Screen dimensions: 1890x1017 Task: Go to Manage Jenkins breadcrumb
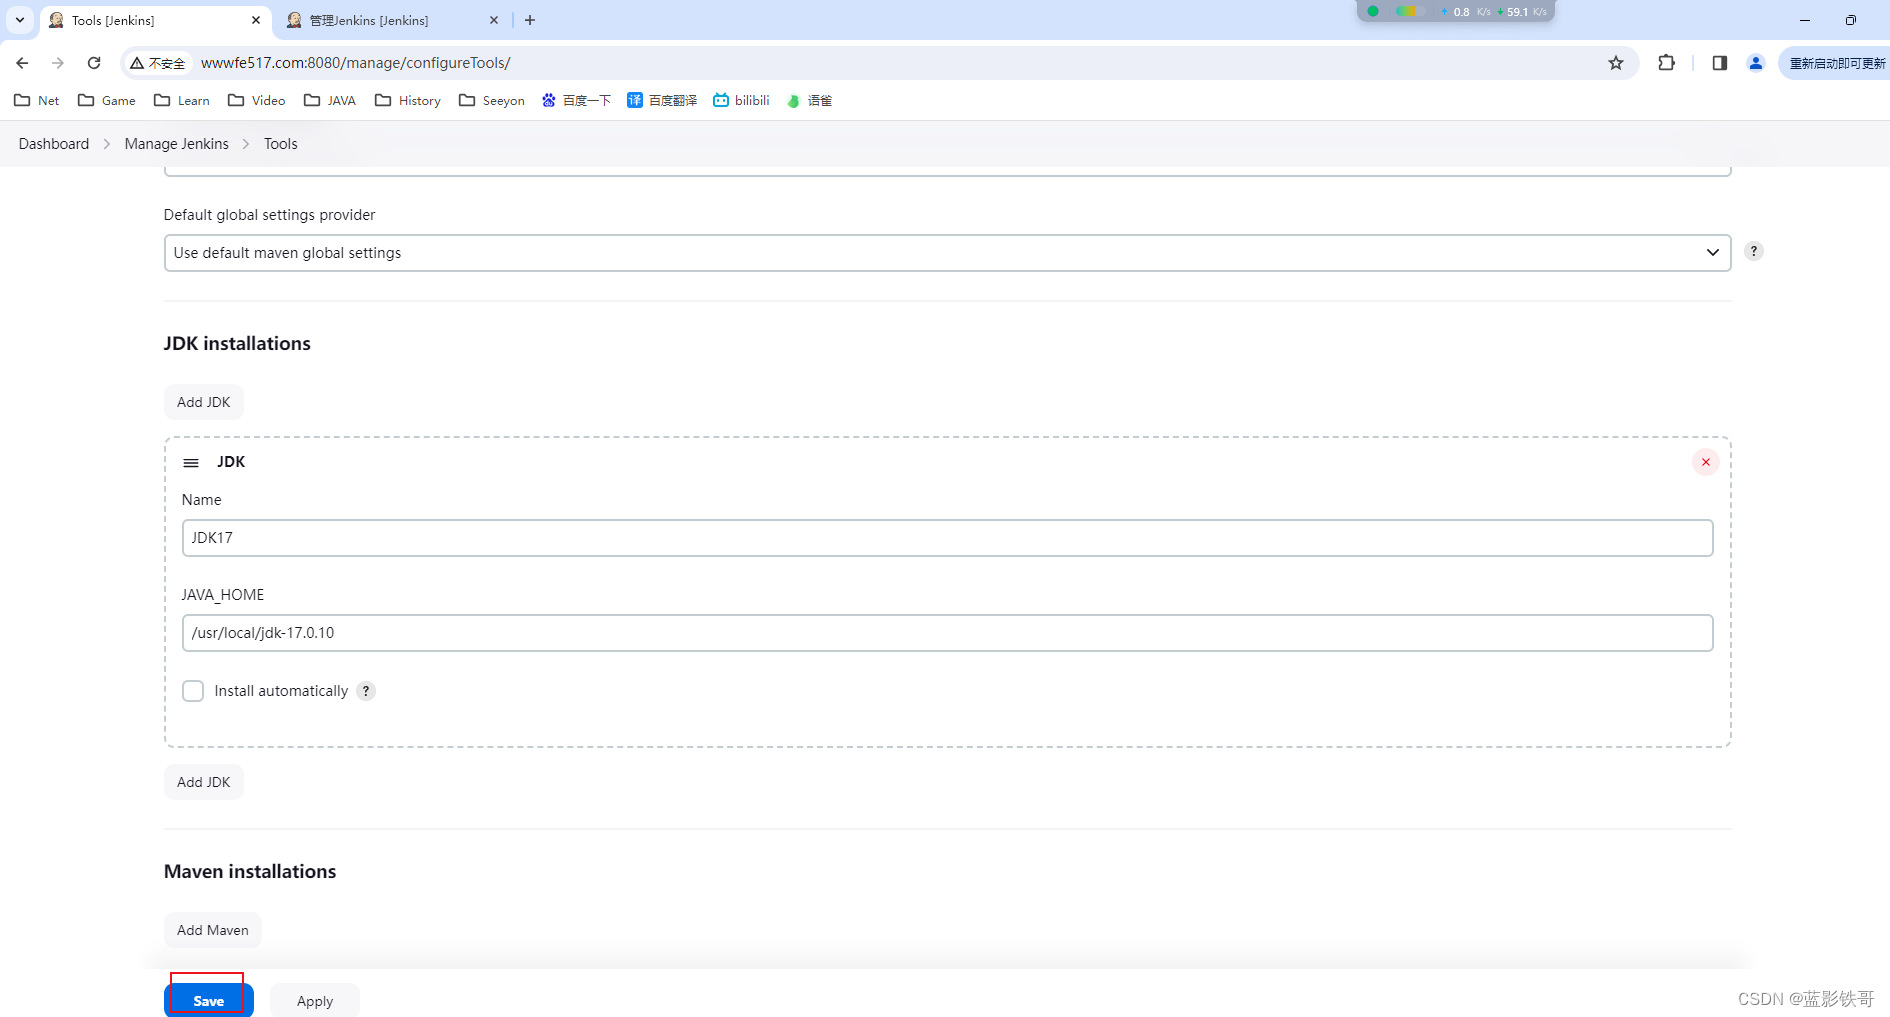point(177,144)
